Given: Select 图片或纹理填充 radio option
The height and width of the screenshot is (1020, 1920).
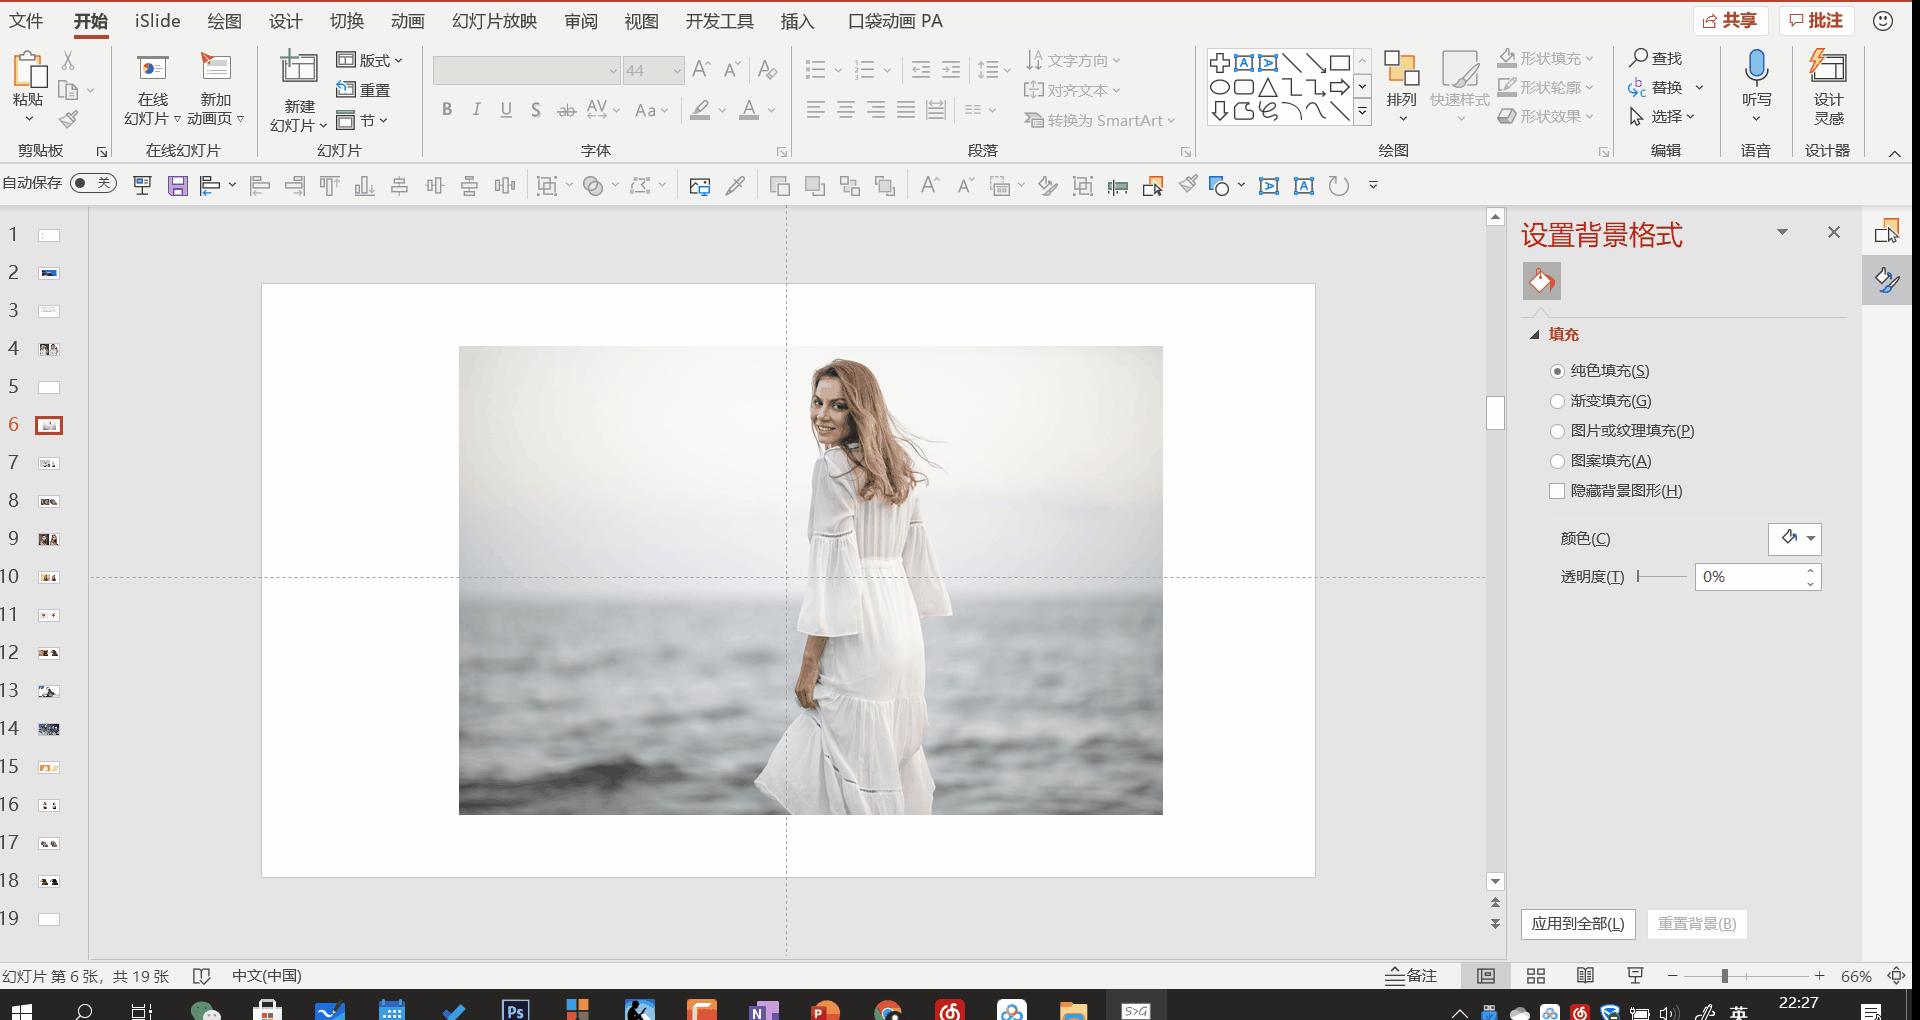Looking at the screenshot, I should pyautogui.click(x=1557, y=431).
